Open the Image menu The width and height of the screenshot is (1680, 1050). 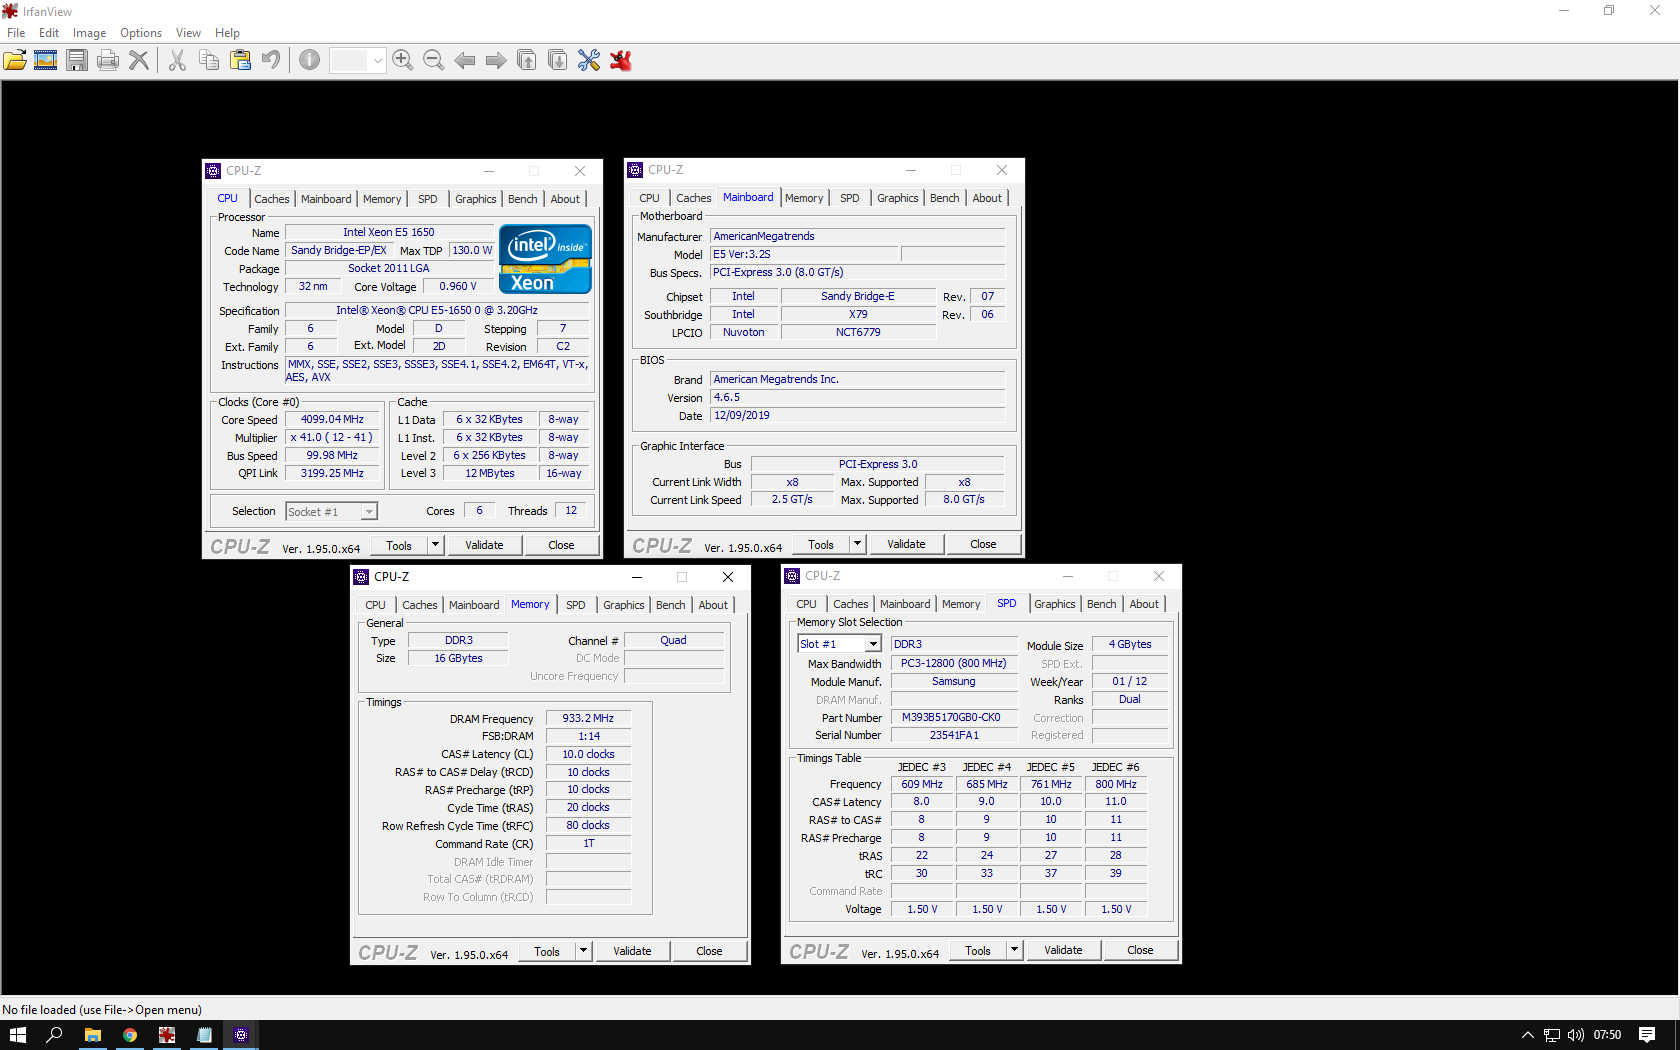pos(89,33)
